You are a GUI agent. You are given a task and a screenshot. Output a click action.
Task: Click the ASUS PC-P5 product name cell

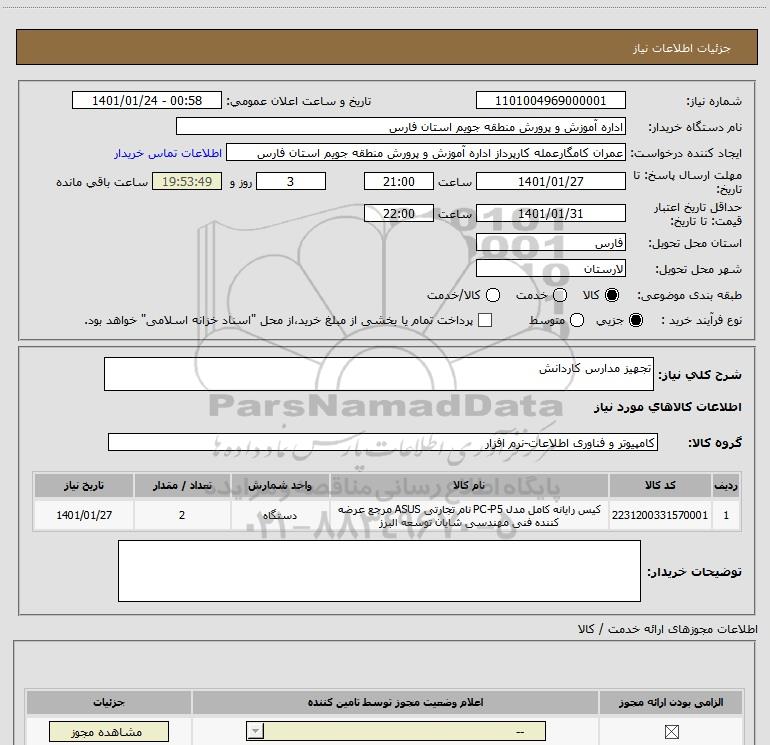(x=469, y=515)
